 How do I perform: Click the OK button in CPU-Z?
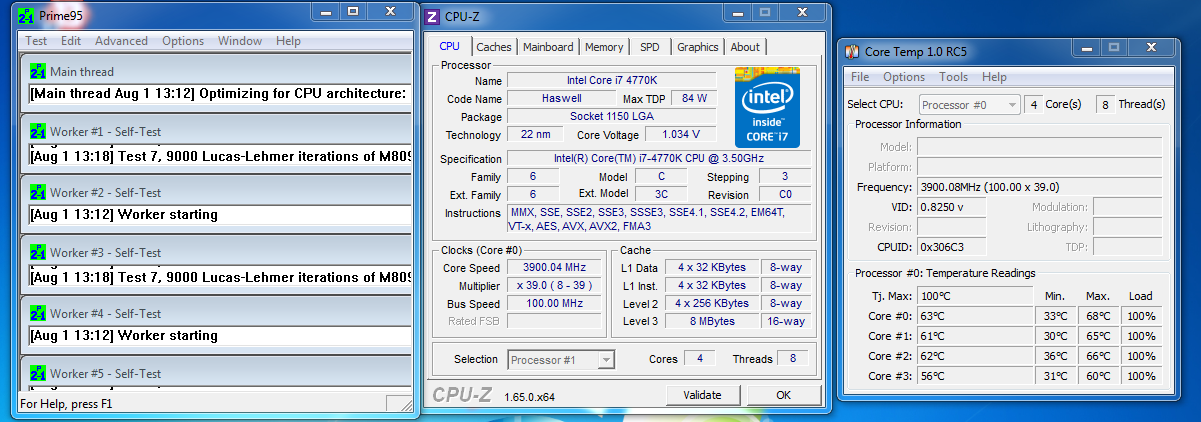pyautogui.click(x=783, y=395)
